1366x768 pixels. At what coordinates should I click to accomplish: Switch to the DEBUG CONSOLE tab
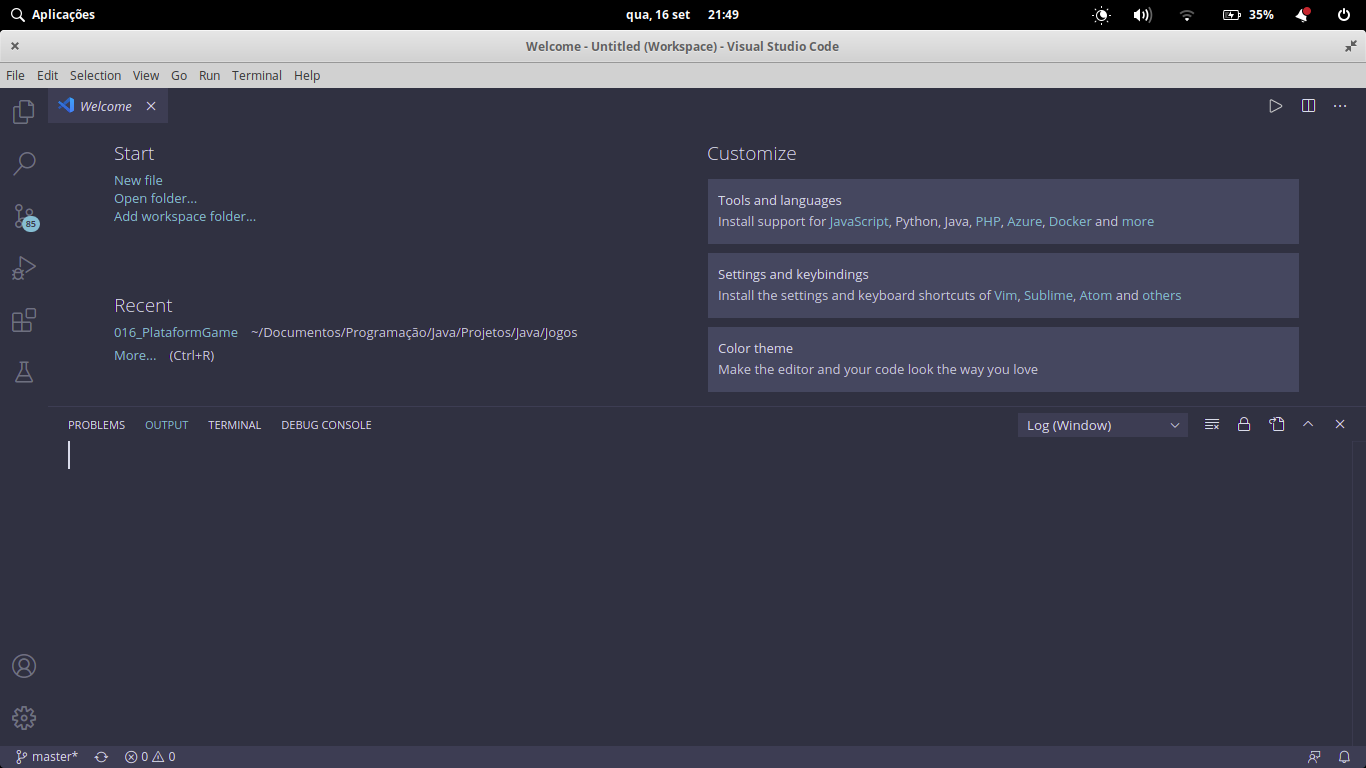pos(326,424)
